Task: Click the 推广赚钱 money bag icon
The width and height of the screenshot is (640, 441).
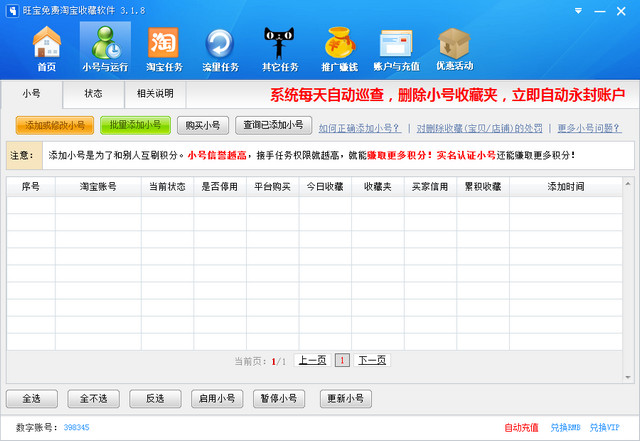Action: click(x=340, y=48)
